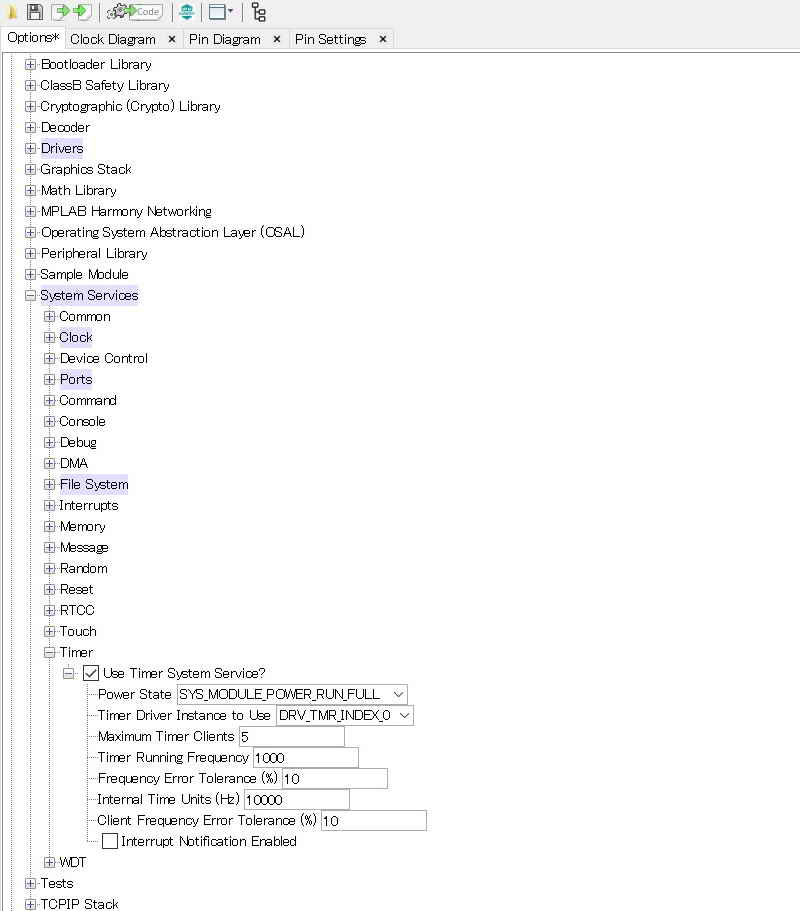
Task: Expand the Bootloader Library node
Action: (x=30, y=64)
